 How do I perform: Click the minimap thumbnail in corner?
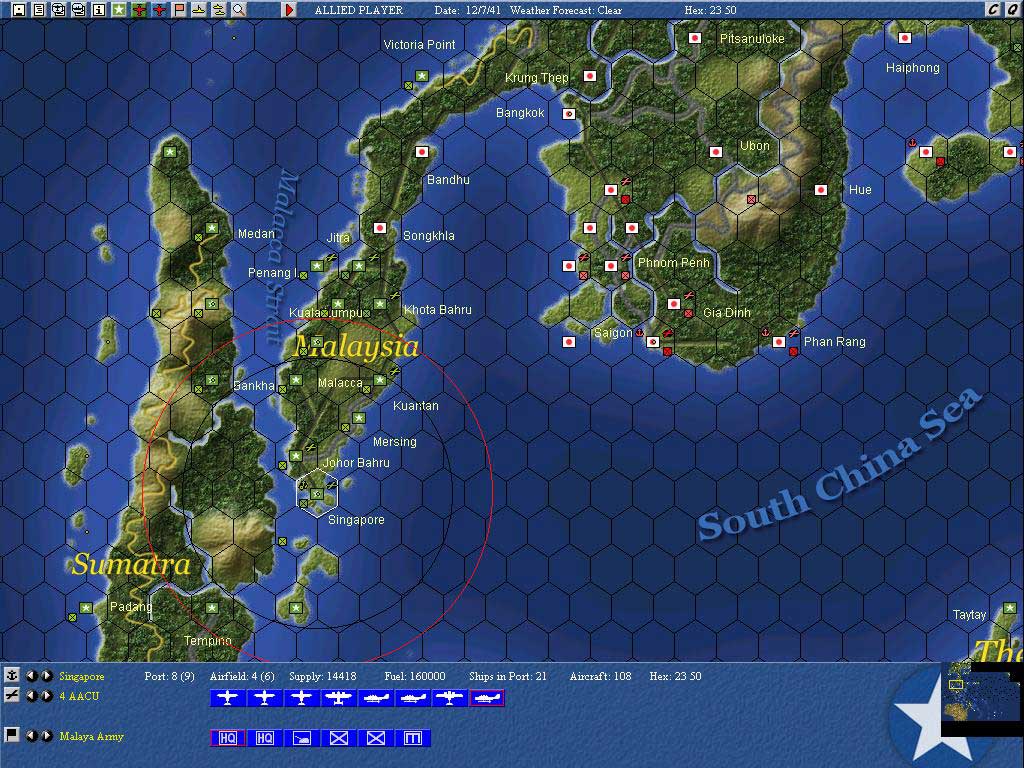982,697
